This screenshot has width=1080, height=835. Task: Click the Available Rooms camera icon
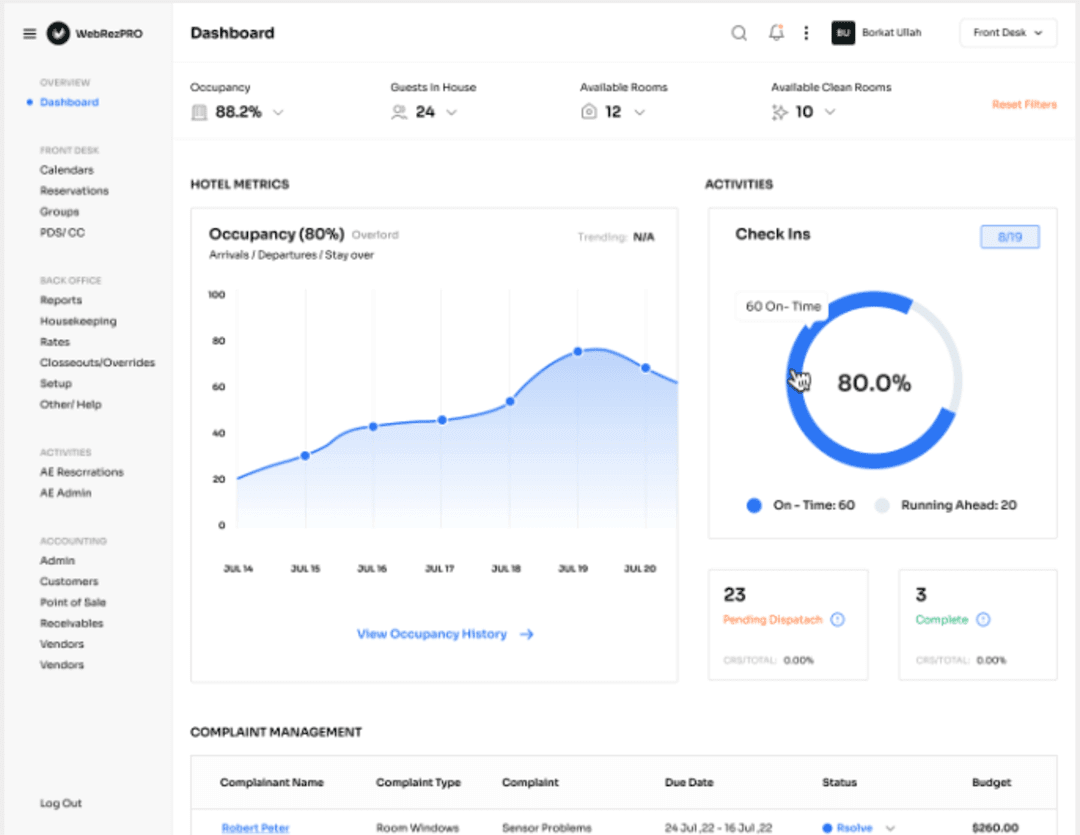[x=588, y=112]
